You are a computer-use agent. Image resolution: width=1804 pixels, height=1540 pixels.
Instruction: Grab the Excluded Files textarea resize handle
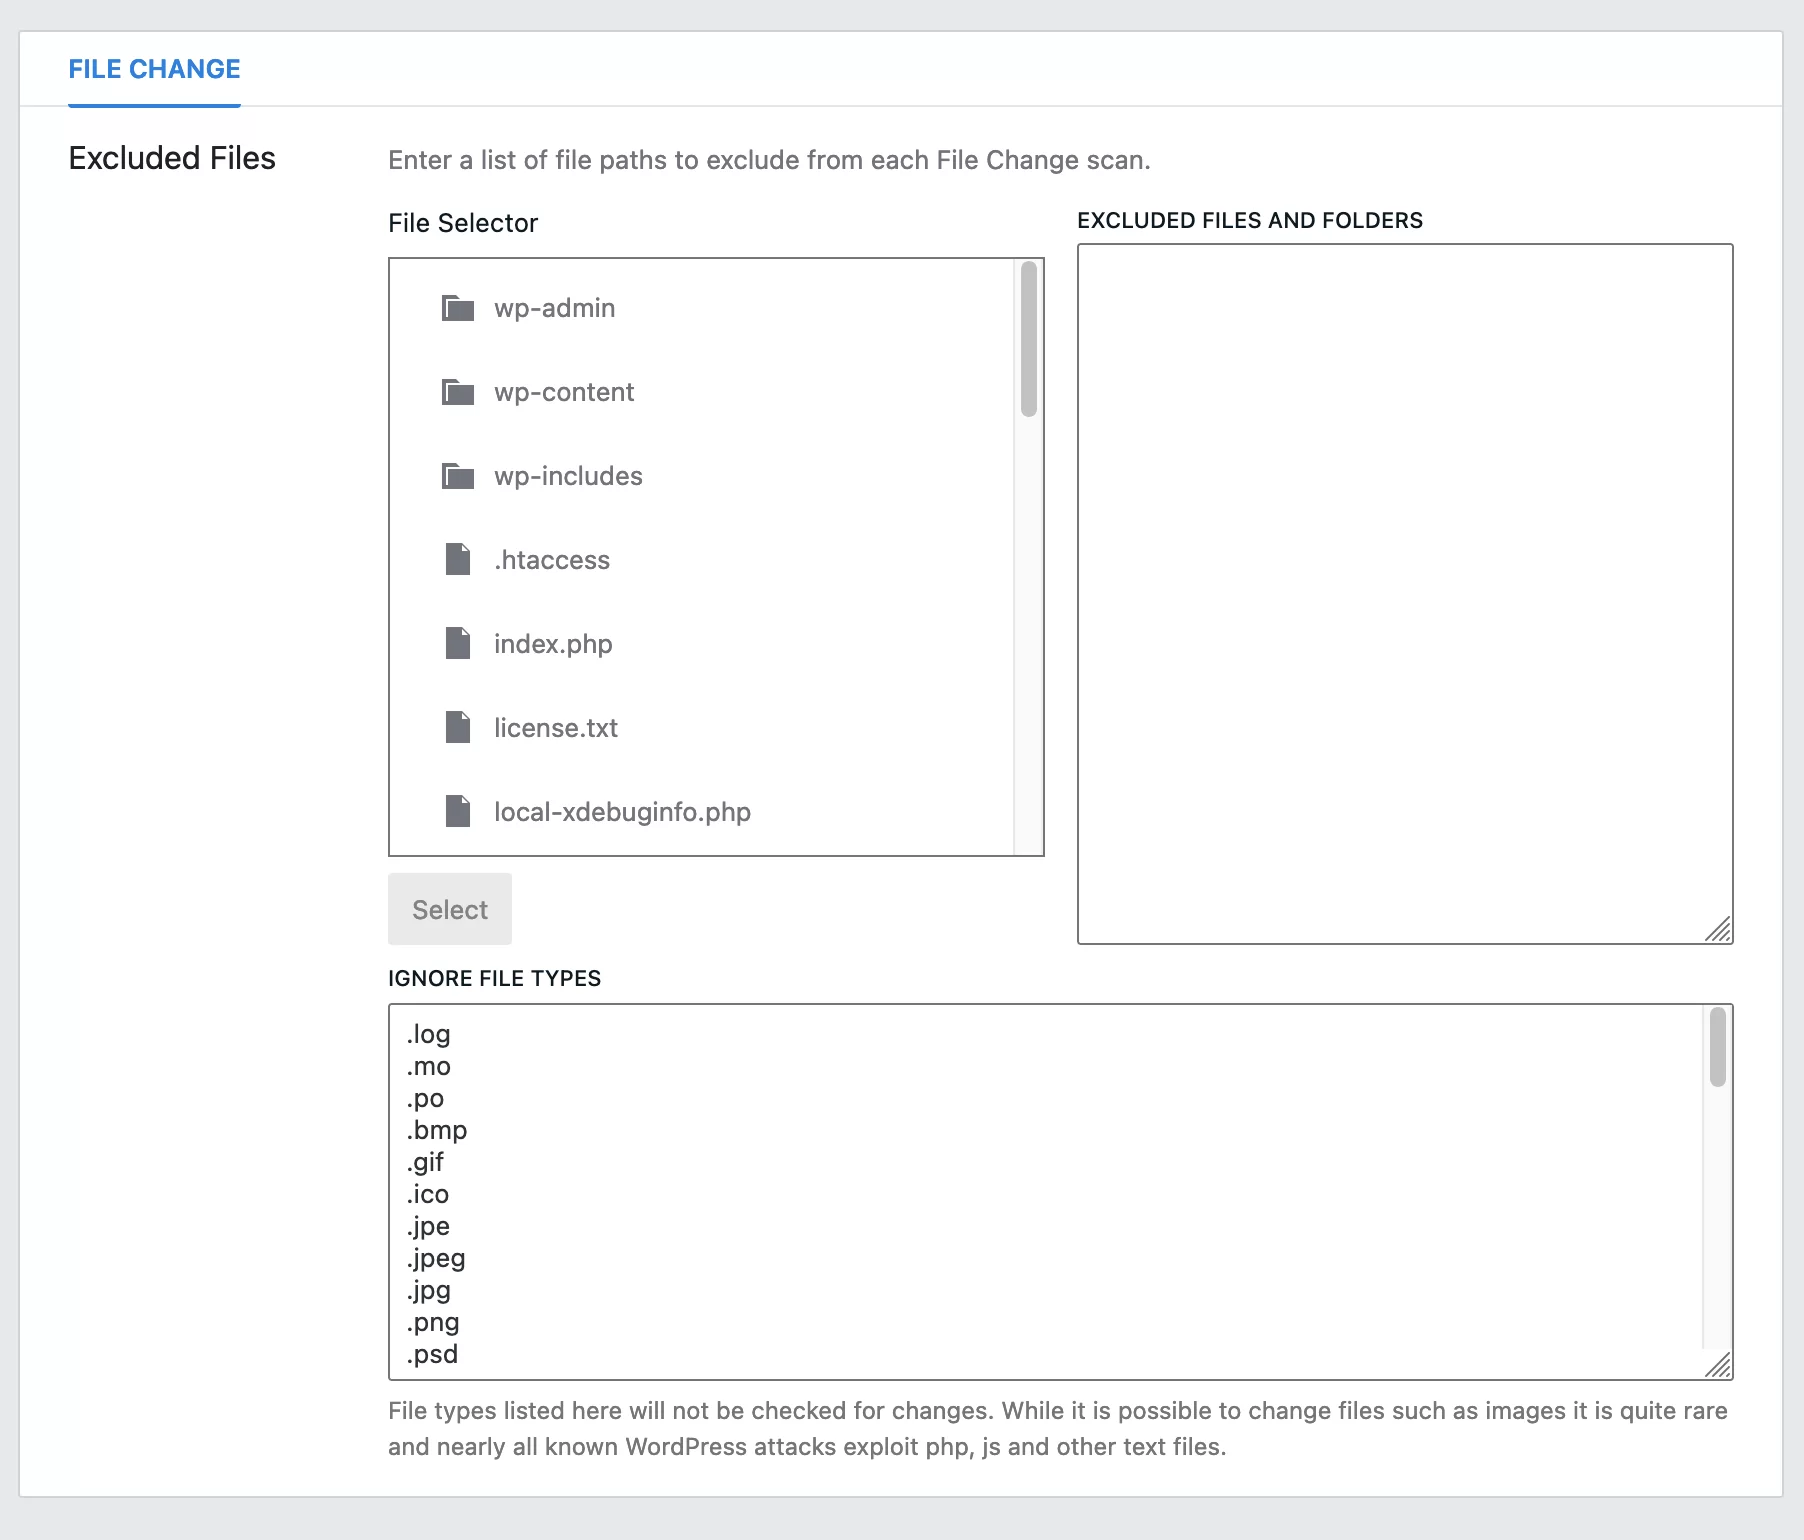tap(1718, 929)
